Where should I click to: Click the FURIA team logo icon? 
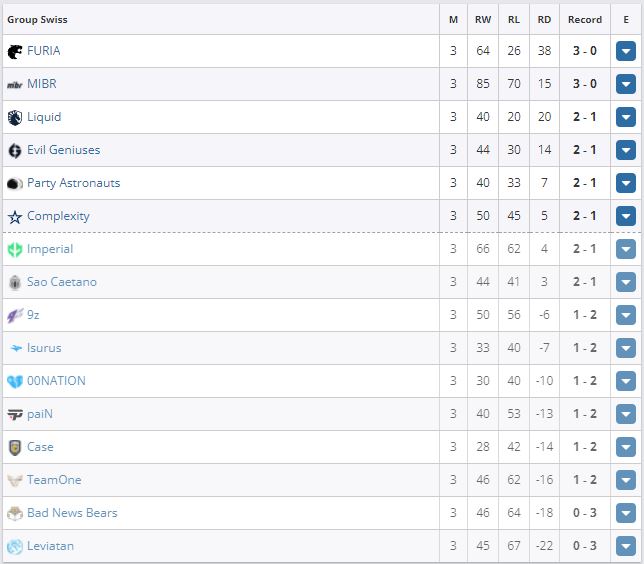tap(15, 51)
